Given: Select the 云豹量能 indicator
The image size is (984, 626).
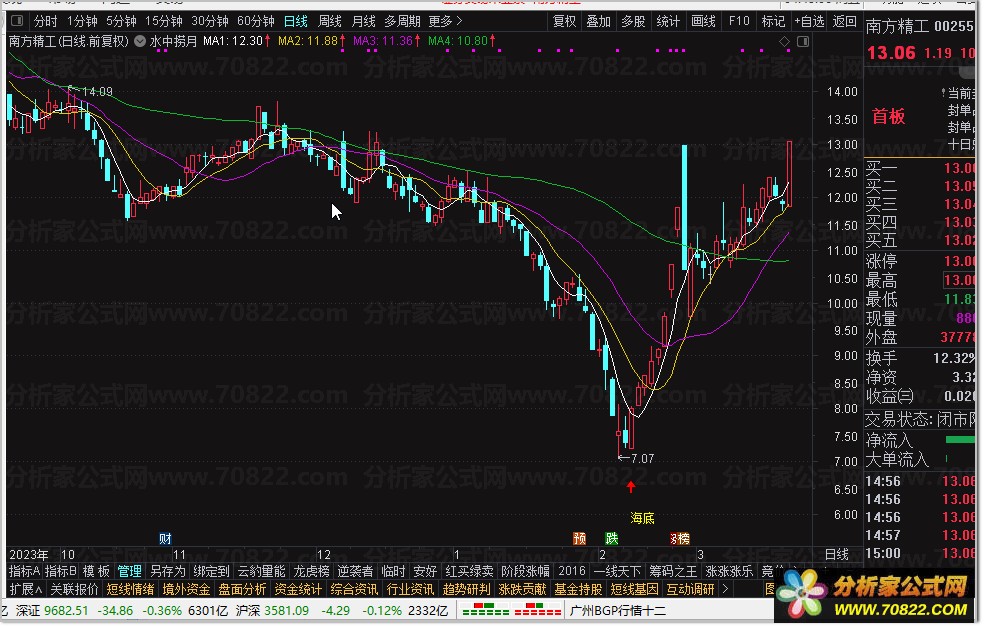Looking at the screenshot, I should [261, 571].
